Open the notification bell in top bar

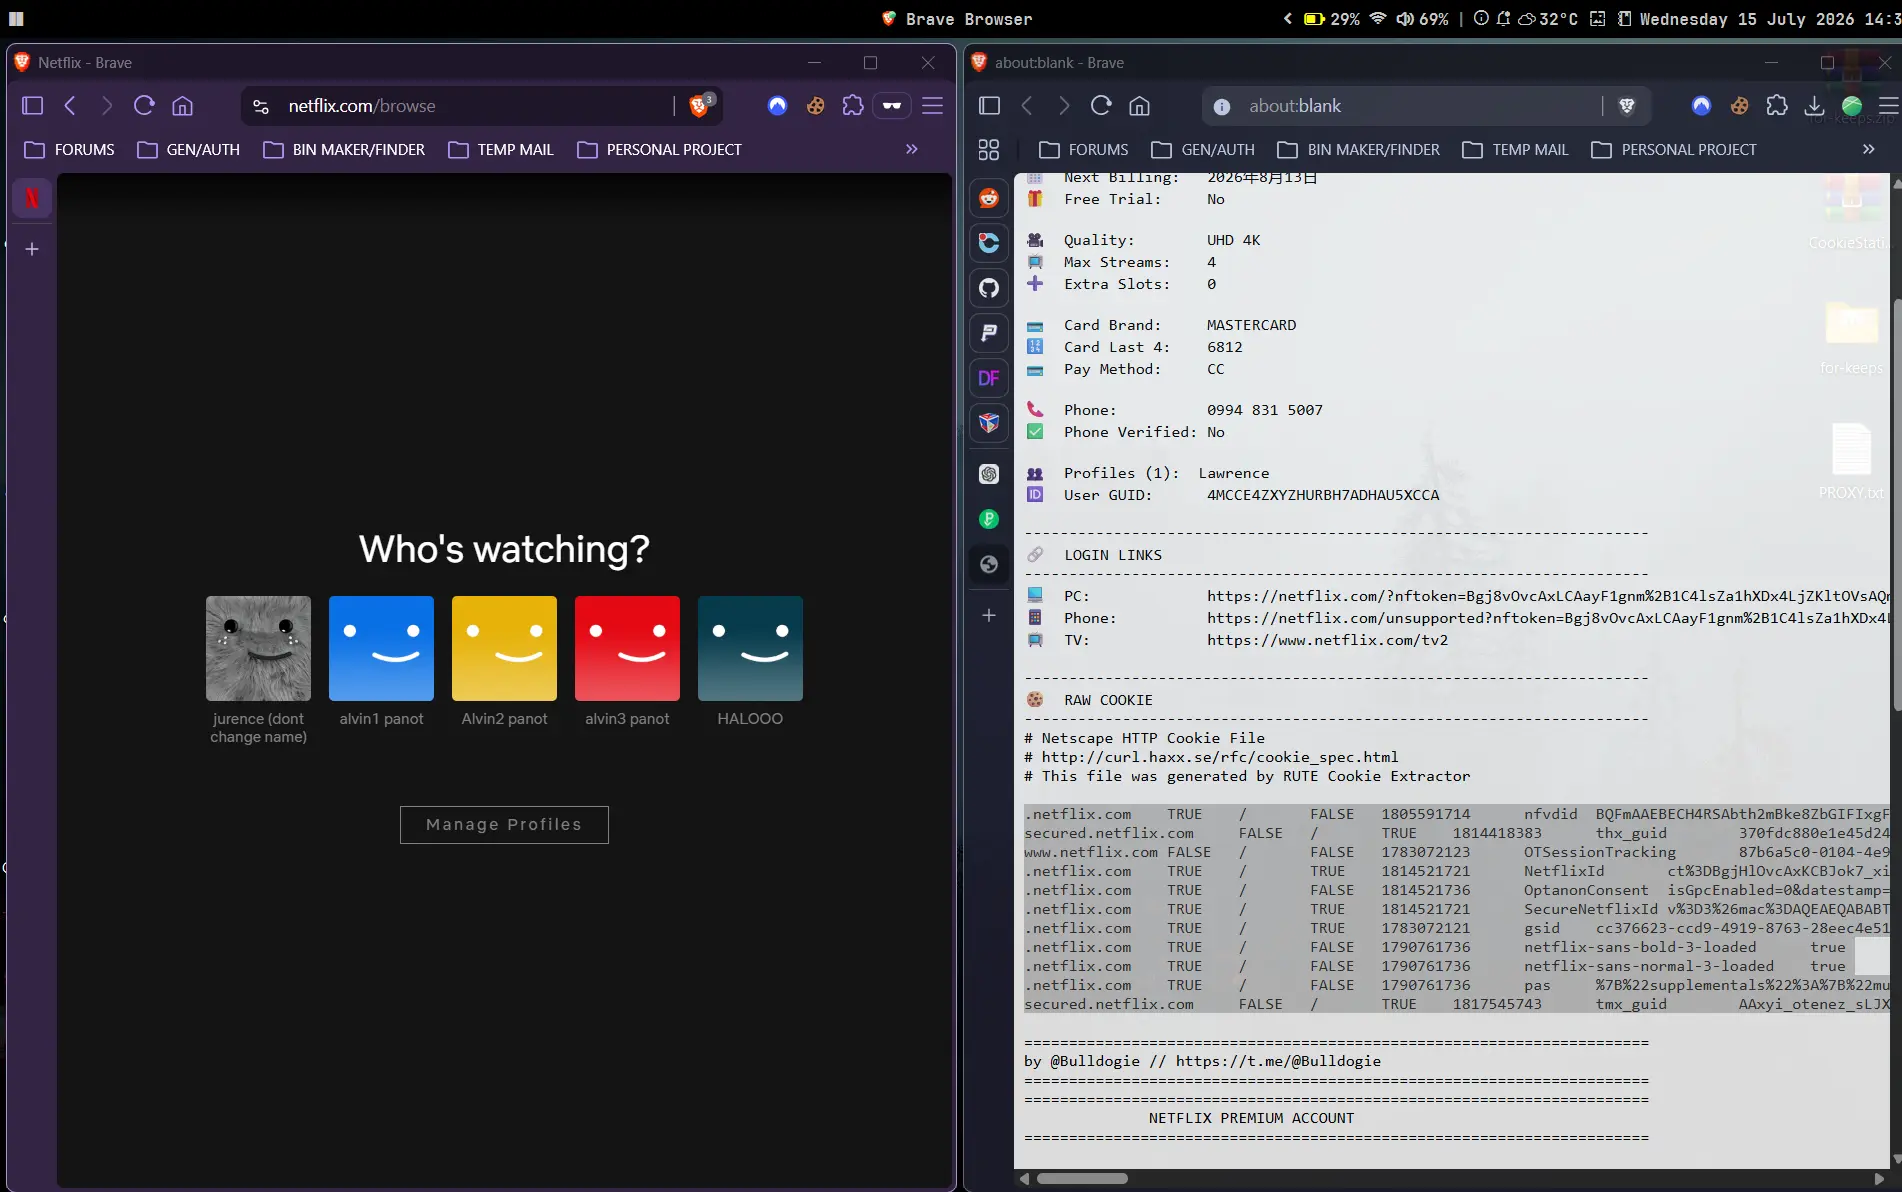(x=1503, y=19)
